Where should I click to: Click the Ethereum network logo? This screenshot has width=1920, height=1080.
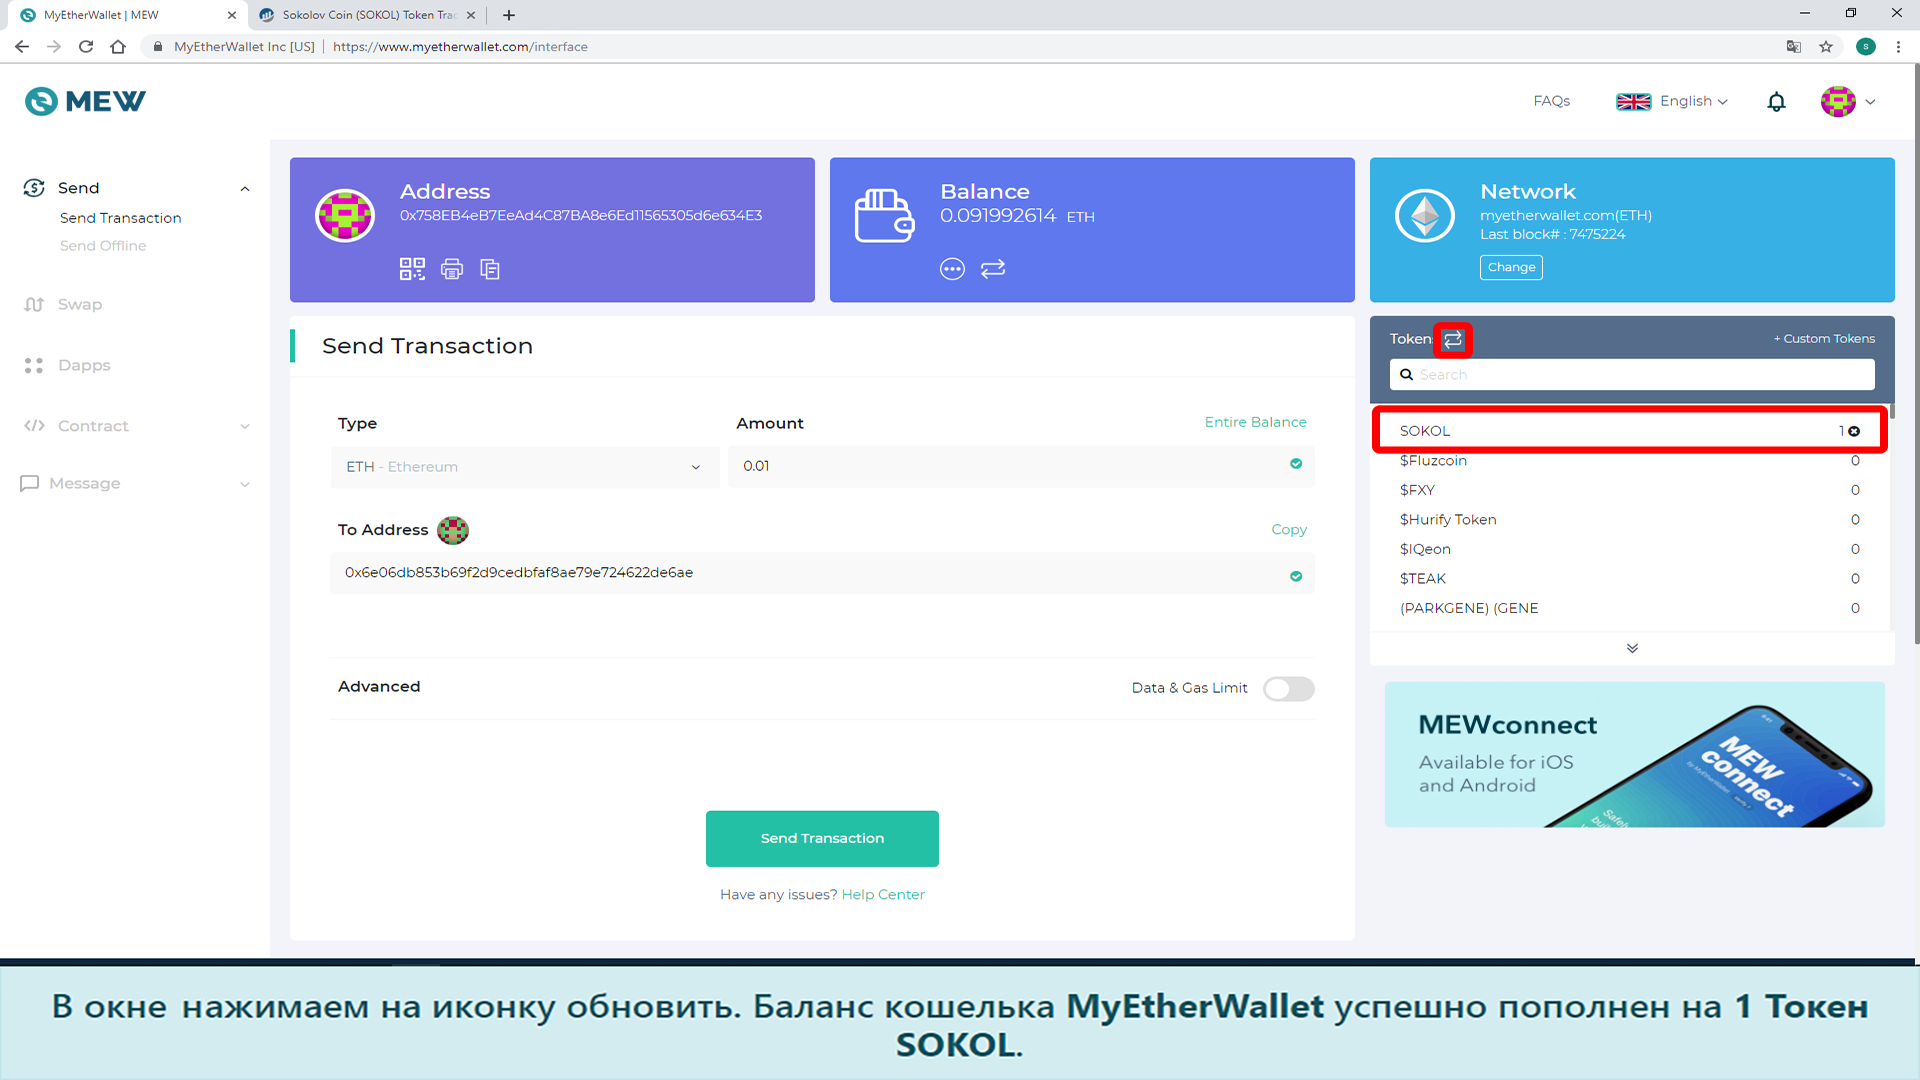click(x=1425, y=215)
